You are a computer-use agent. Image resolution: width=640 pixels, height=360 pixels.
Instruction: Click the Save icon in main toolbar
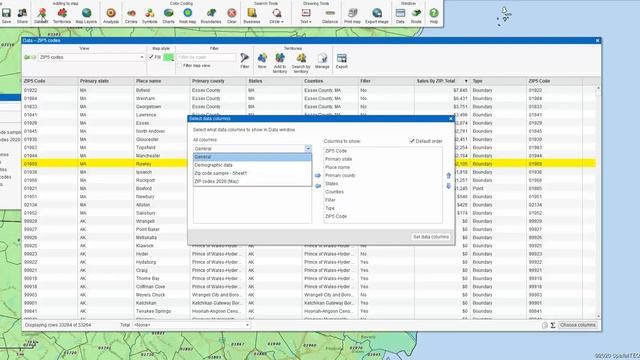pos(7,16)
